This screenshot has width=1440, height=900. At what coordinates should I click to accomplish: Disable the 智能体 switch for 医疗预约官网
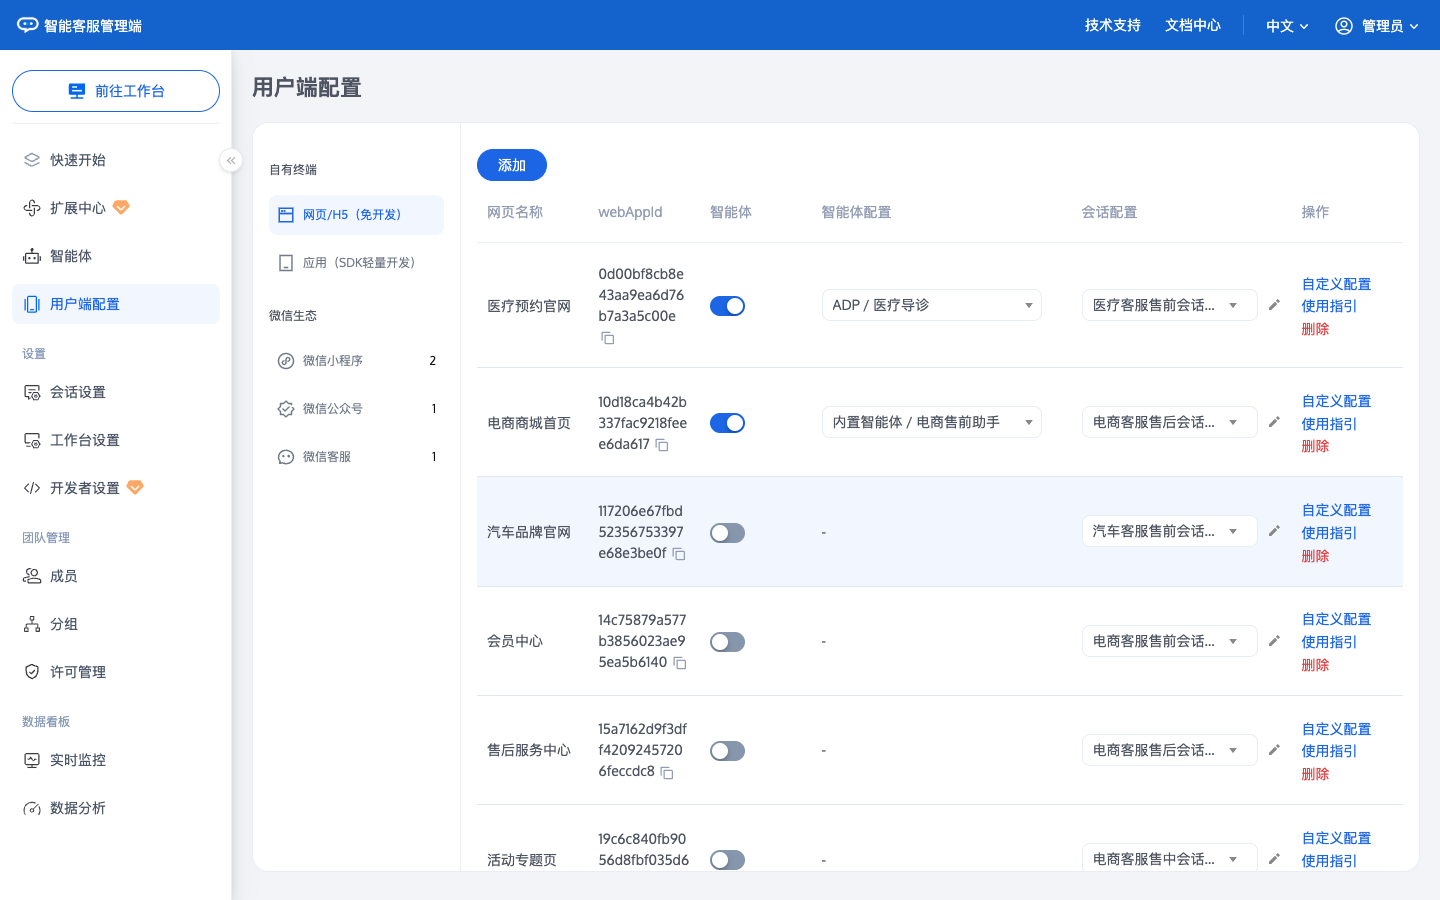pyautogui.click(x=727, y=306)
